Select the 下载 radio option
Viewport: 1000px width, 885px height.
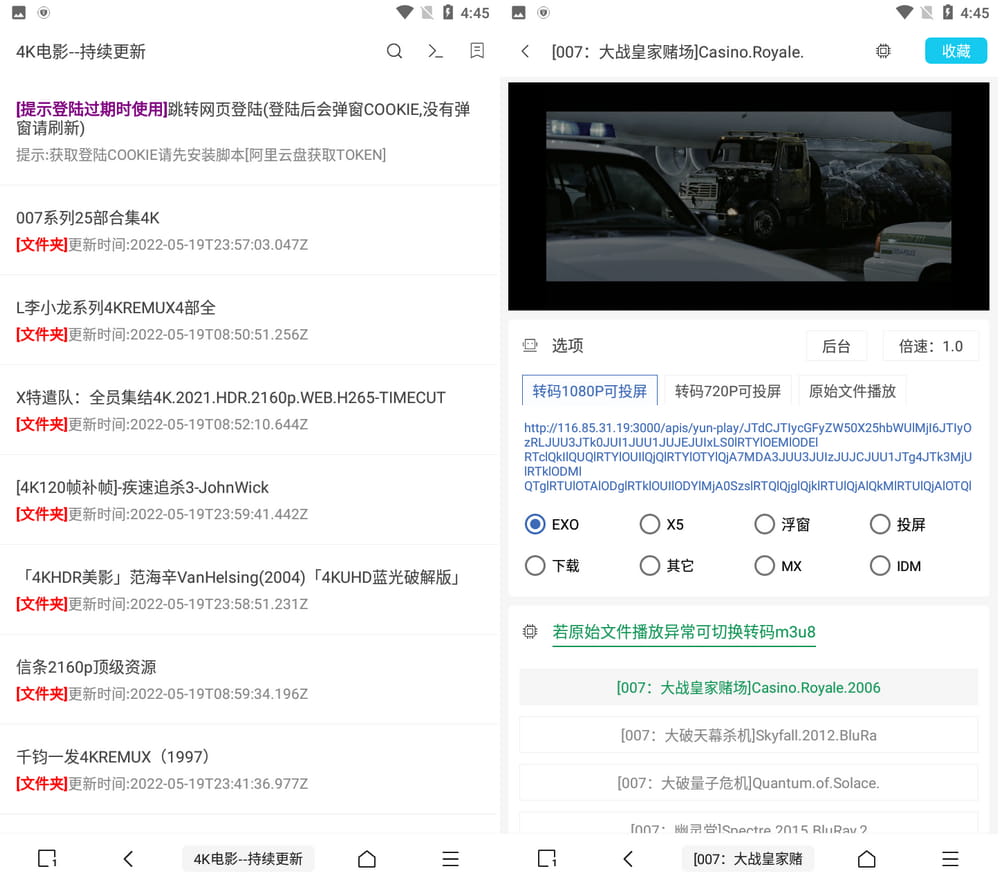(535, 566)
